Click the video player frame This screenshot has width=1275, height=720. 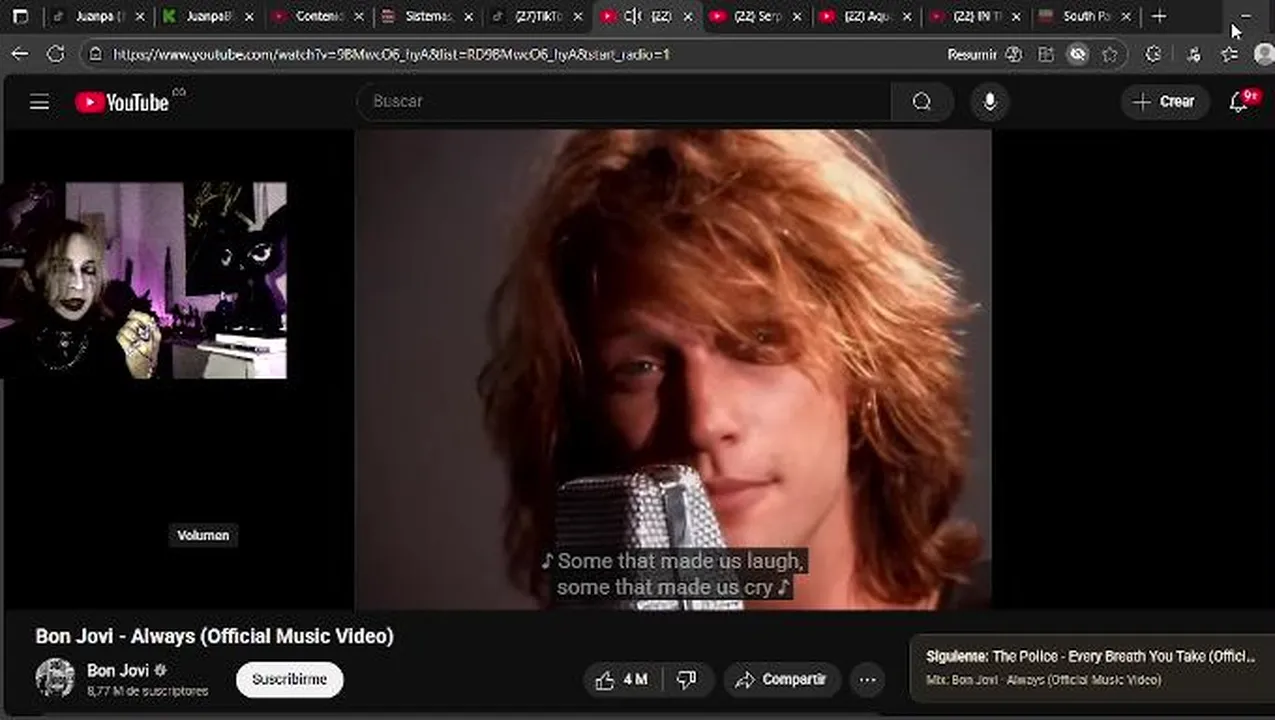(673, 369)
